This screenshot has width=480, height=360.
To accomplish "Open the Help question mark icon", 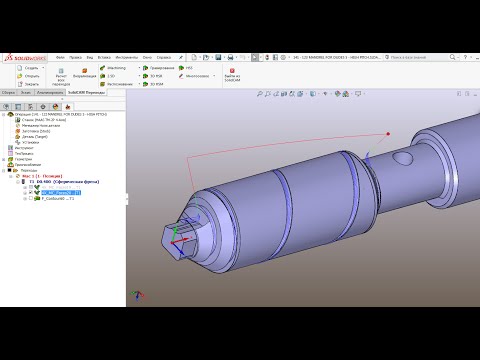I will coord(465,57).
